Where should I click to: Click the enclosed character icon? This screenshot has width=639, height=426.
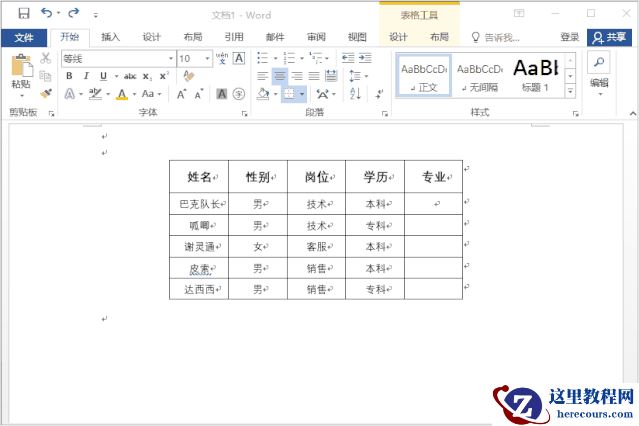click(x=239, y=94)
